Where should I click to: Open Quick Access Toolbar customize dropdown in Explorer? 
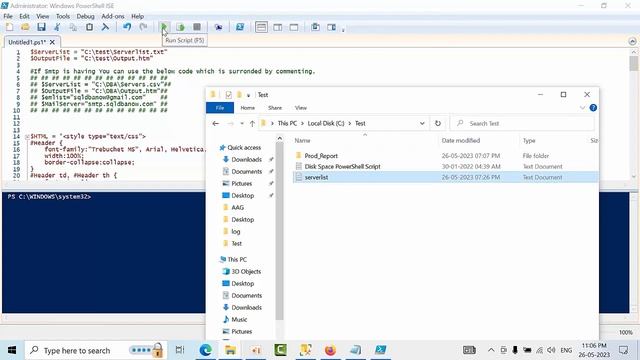click(248, 95)
